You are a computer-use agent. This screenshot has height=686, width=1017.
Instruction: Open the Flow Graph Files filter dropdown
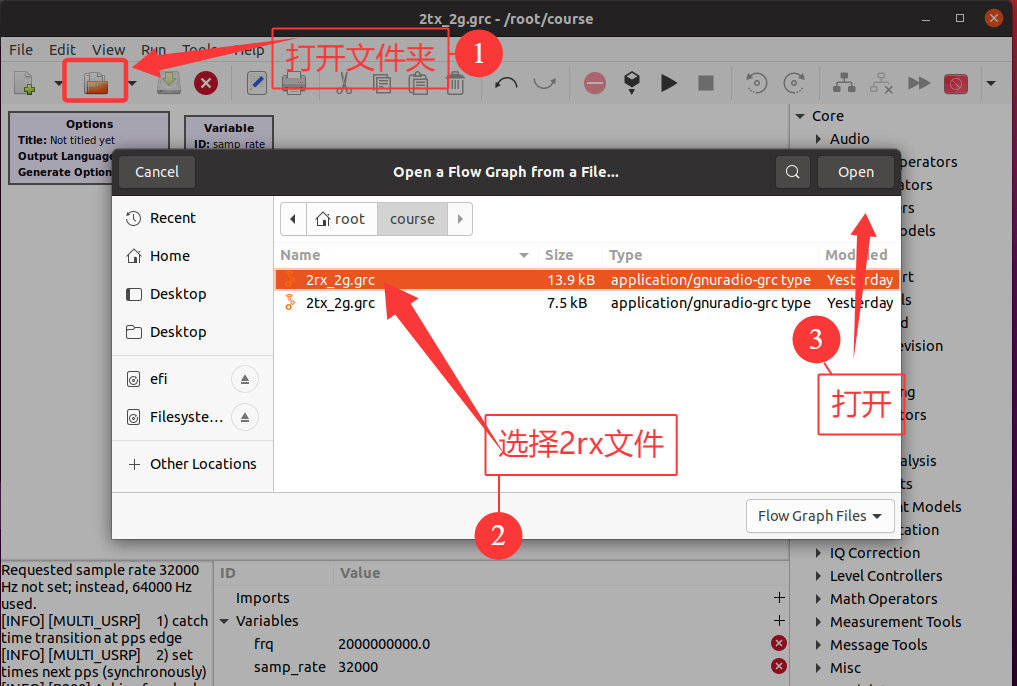820,516
